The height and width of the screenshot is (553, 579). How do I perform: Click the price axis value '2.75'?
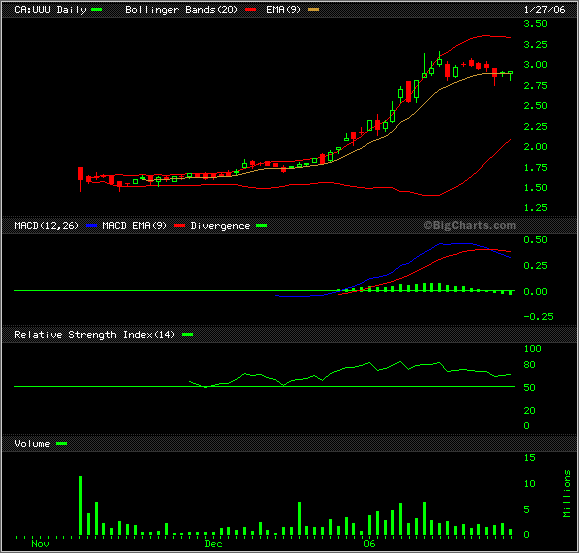(535, 85)
